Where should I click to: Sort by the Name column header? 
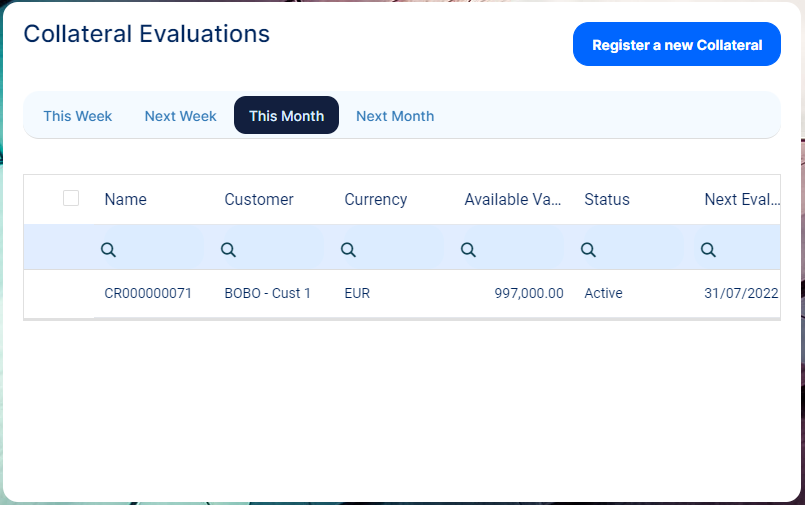[126, 200]
